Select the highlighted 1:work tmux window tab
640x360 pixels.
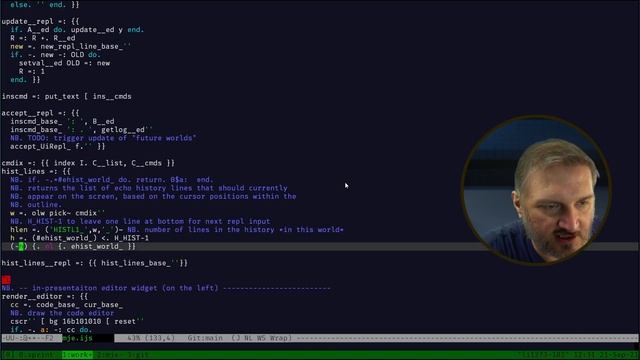click(x=77, y=355)
